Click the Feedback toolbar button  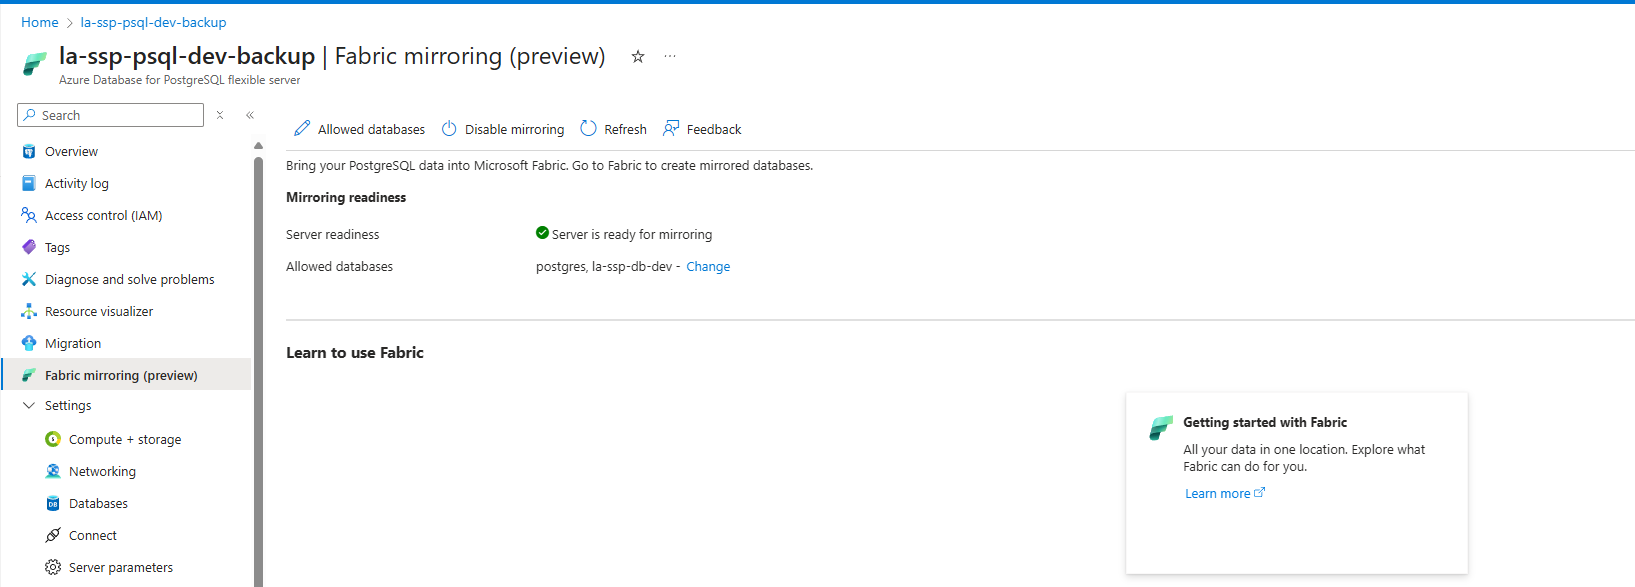click(x=702, y=129)
